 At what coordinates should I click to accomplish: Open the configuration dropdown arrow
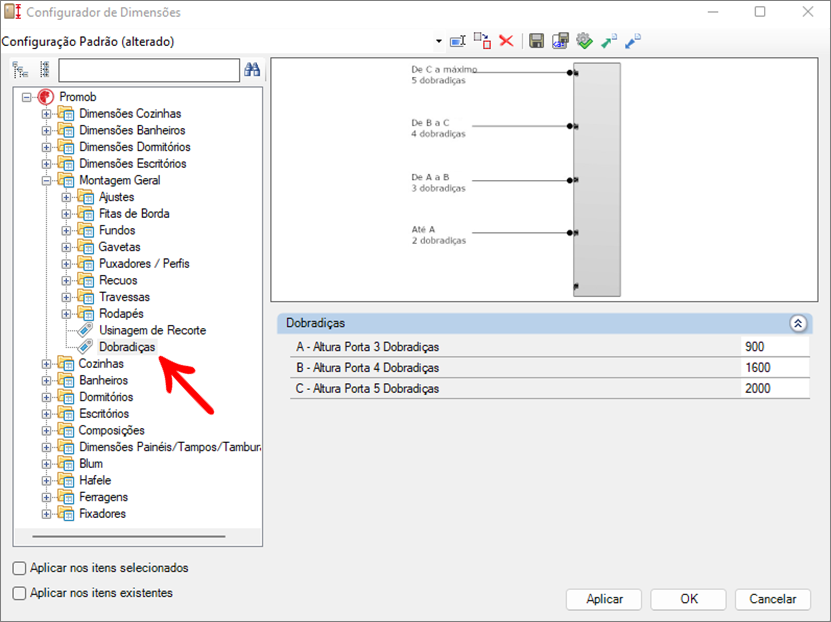439,41
